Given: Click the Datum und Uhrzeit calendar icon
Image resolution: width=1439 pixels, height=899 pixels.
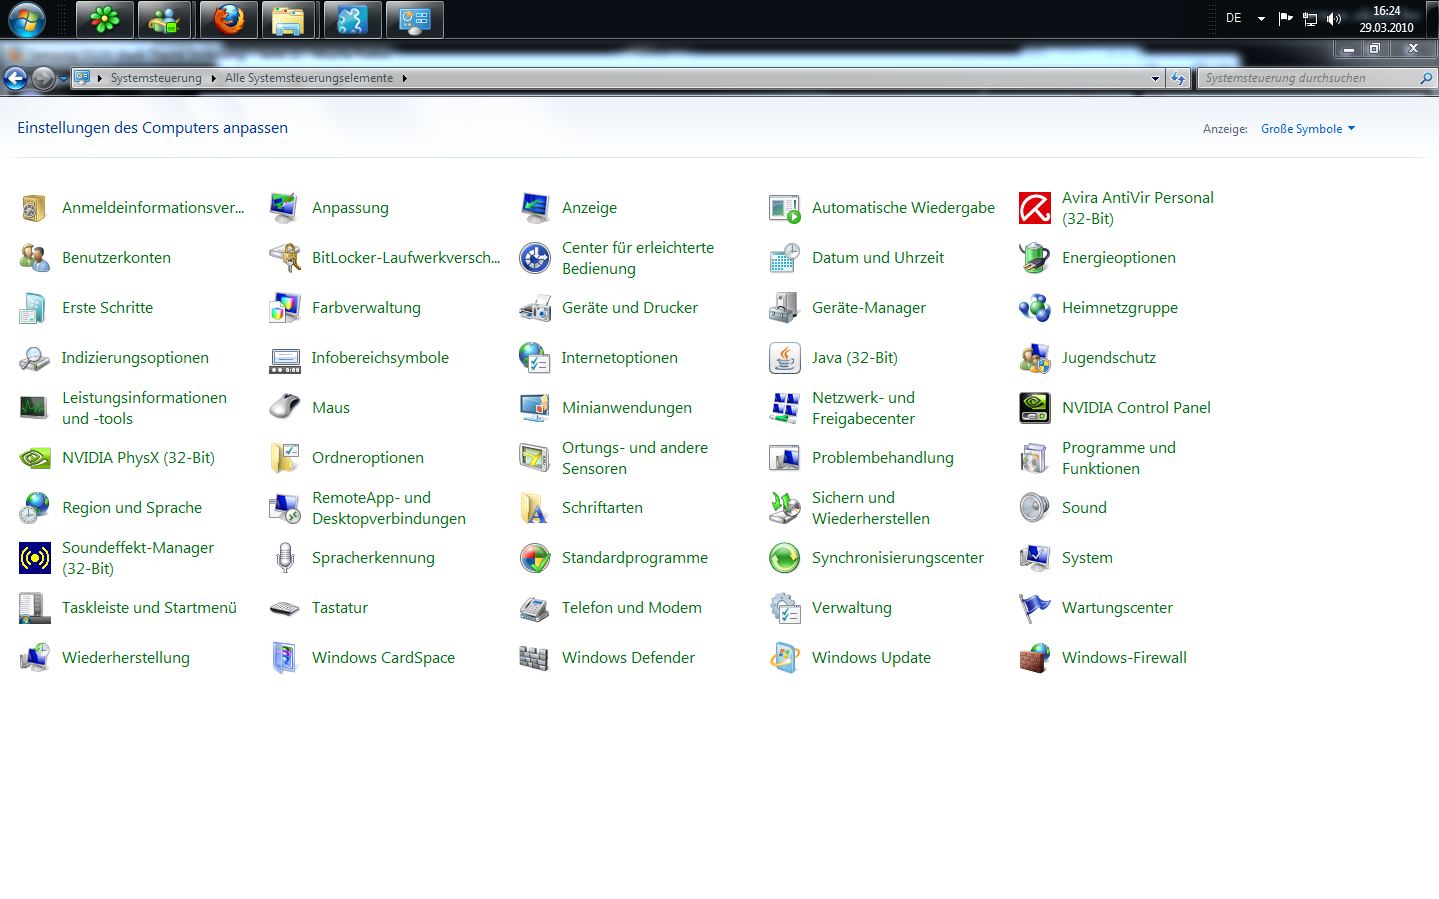Looking at the screenshot, I should coord(784,258).
